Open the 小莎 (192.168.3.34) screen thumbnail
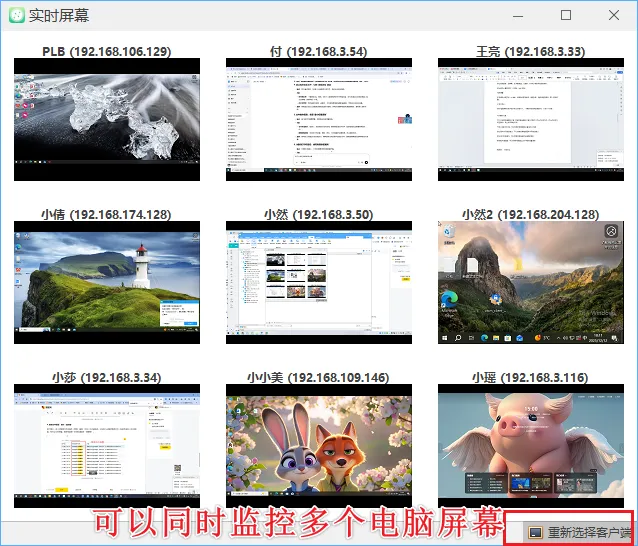 pyautogui.click(x=107, y=446)
